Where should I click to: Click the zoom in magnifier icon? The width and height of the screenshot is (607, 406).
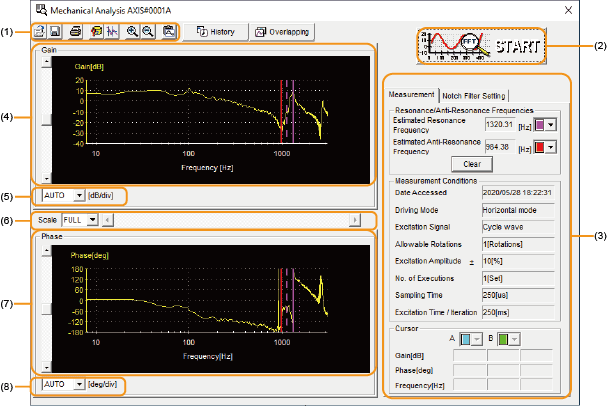132,32
